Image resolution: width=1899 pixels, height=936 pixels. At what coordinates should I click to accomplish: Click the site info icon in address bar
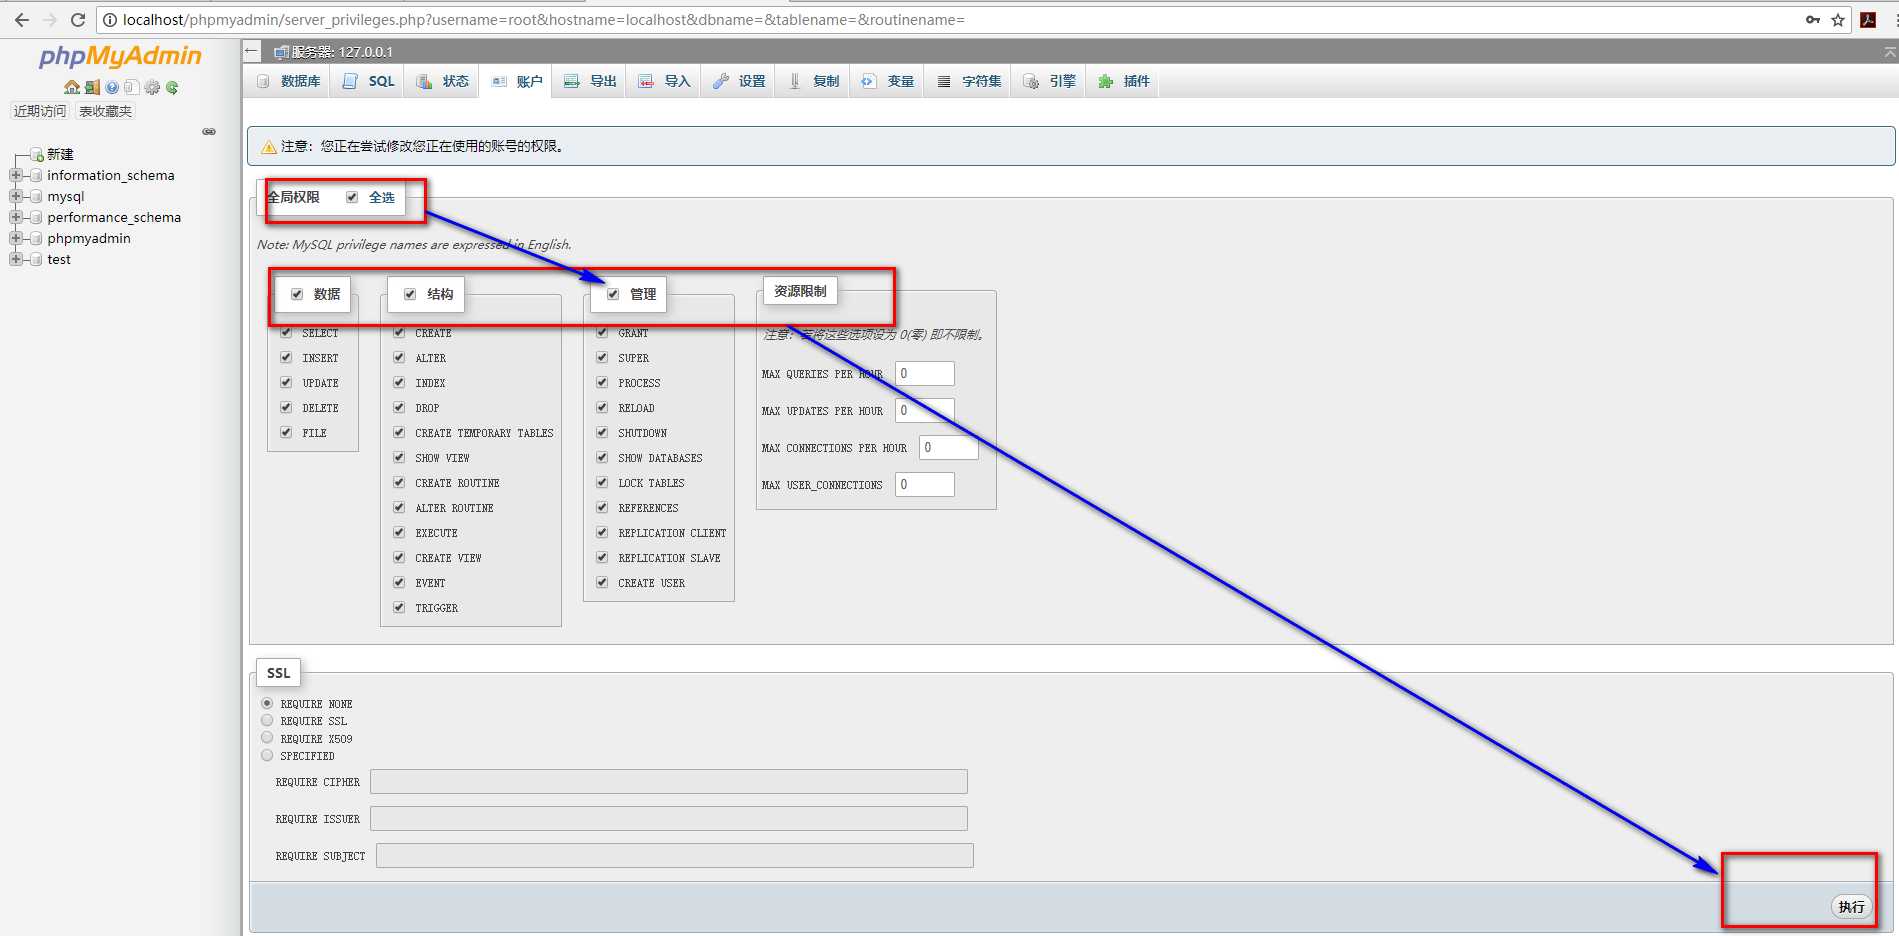point(110,20)
